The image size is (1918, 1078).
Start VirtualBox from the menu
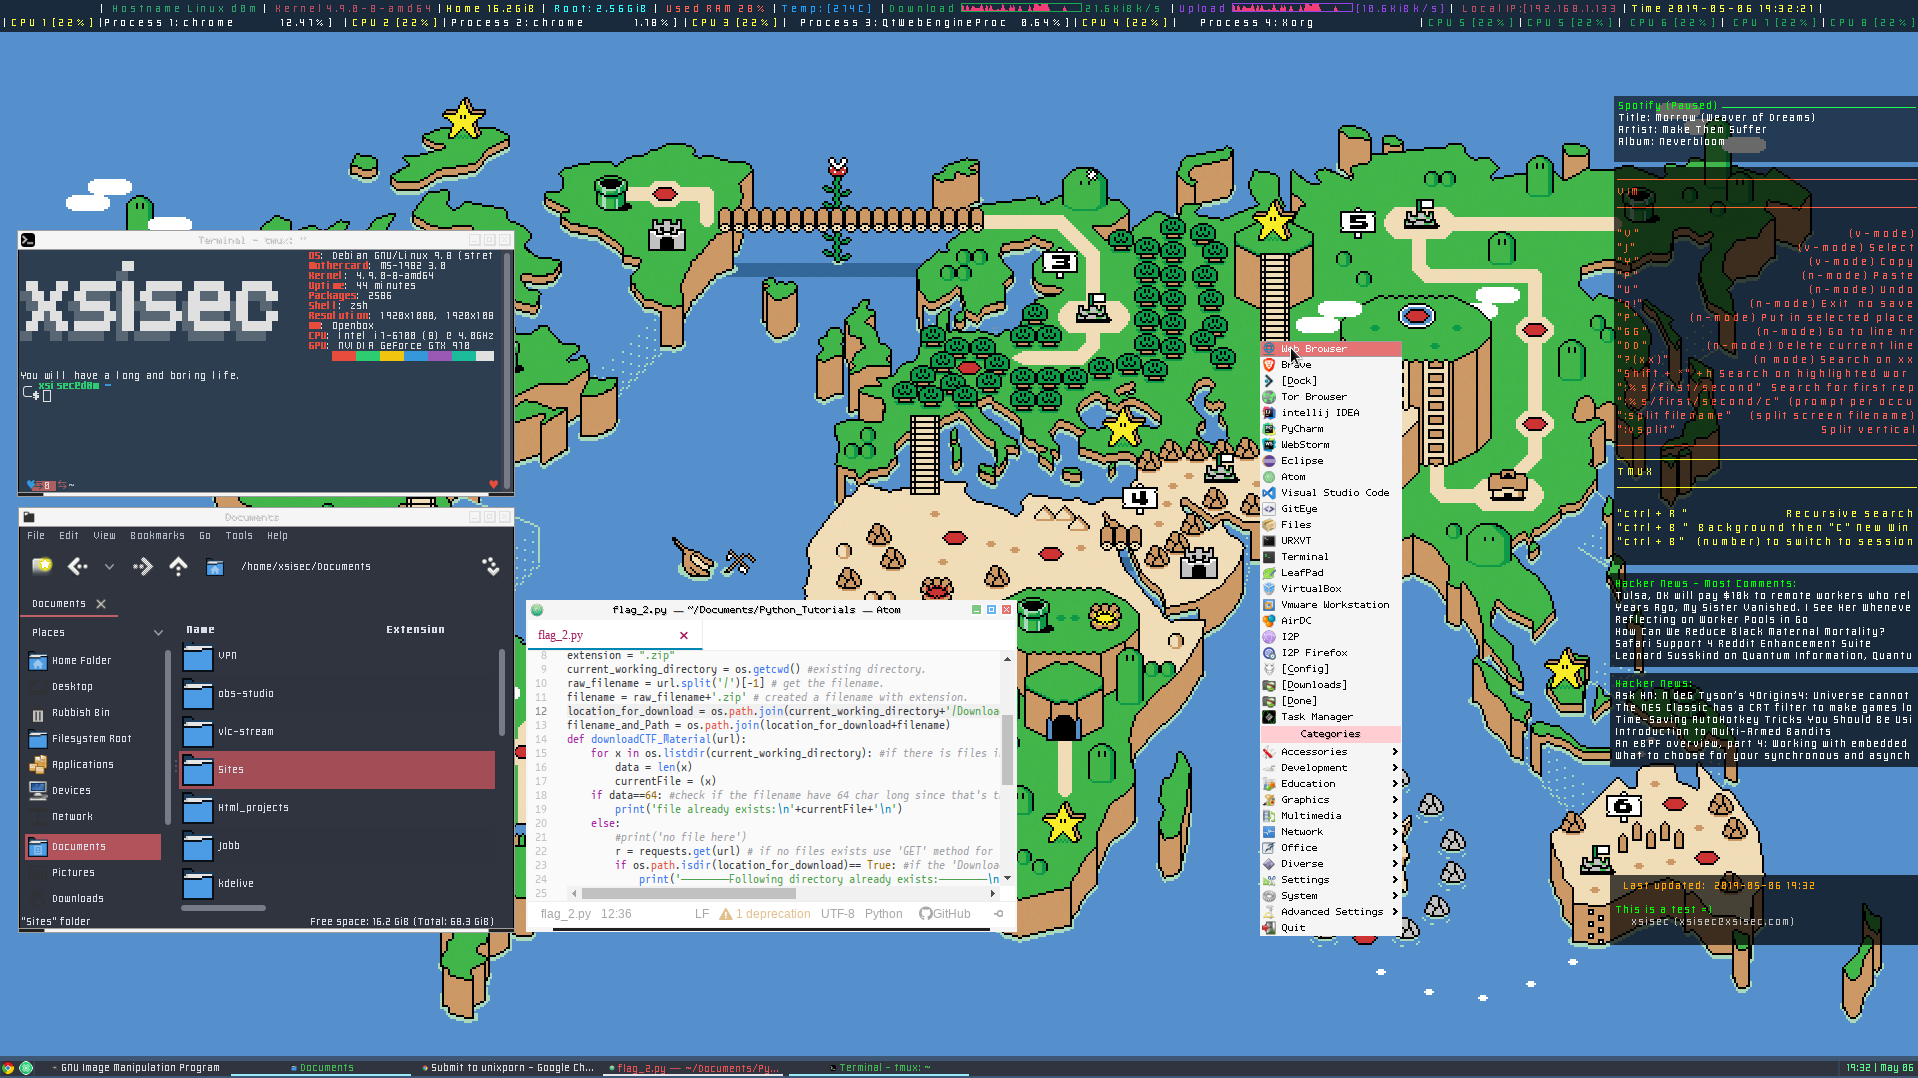tap(1330, 589)
